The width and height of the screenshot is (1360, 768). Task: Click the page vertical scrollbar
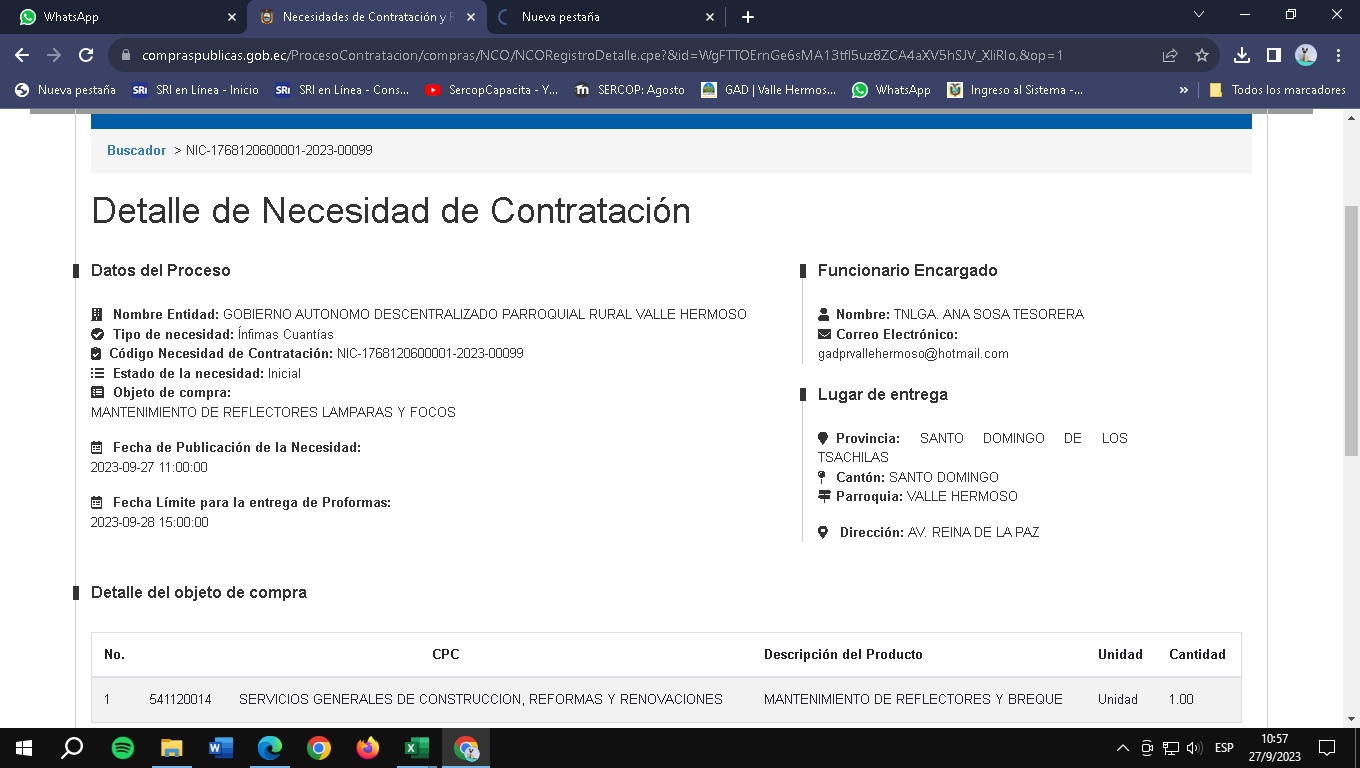coord(1351,330)
